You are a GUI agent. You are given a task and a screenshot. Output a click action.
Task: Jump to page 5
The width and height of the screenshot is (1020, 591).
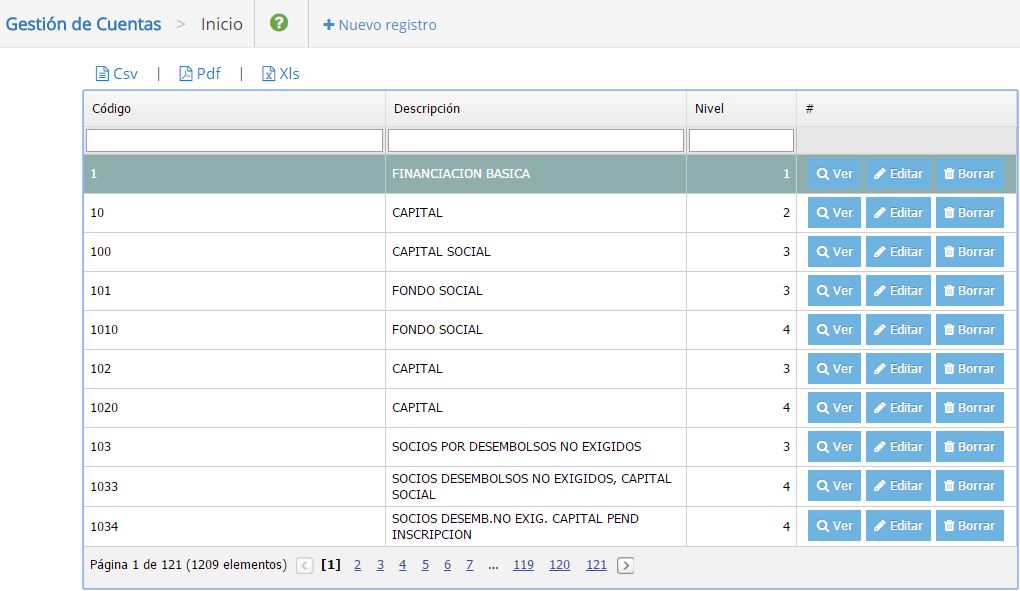pyautogui.click(x=425, y=565)
